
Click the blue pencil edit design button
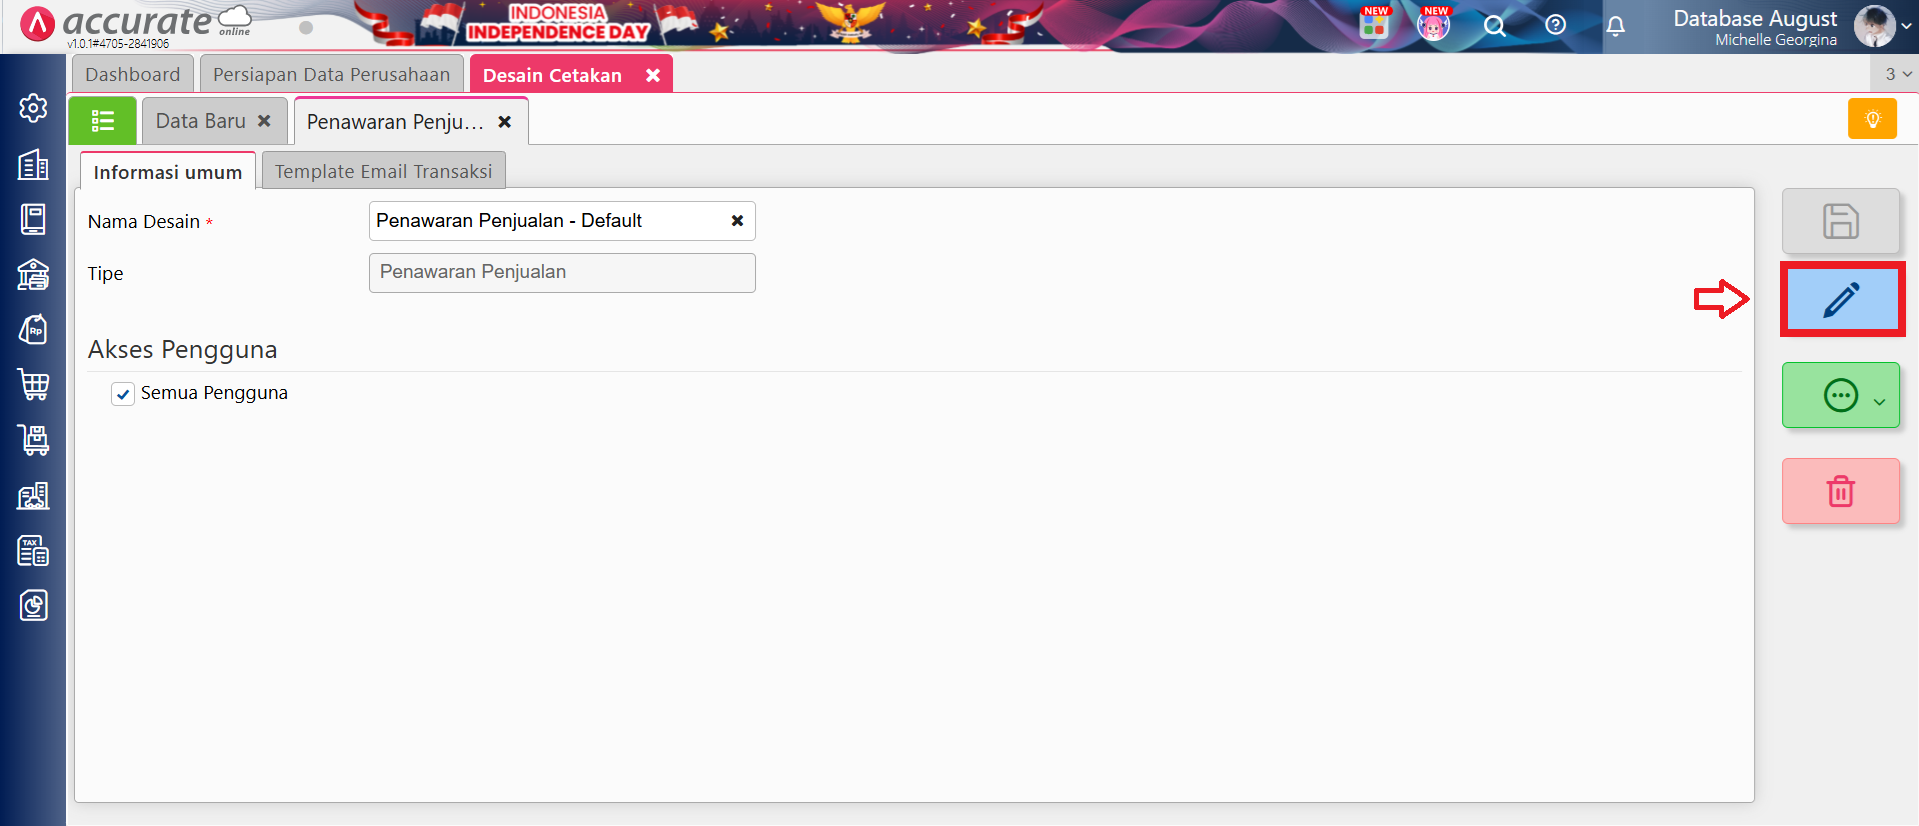click(1842, 299)
